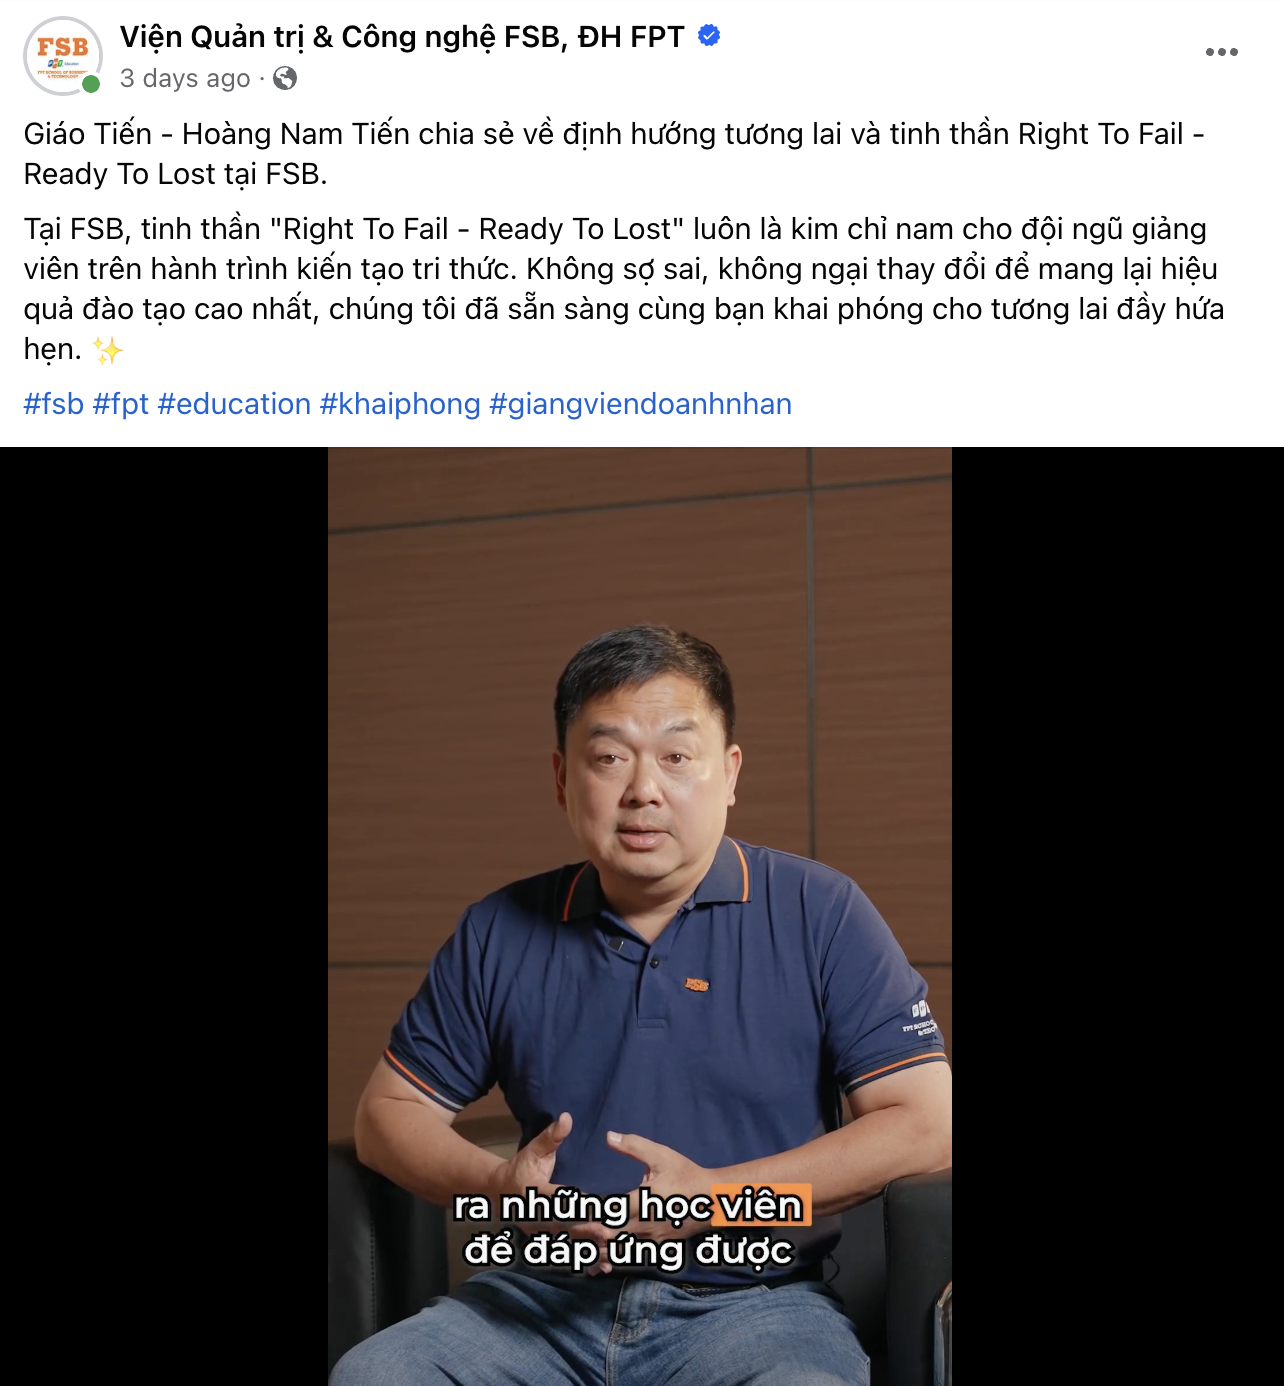Click the sparkles emoji after 'hẹn.'
The width and height of the screenshot is (1284, 1386).
coord(107,350)
